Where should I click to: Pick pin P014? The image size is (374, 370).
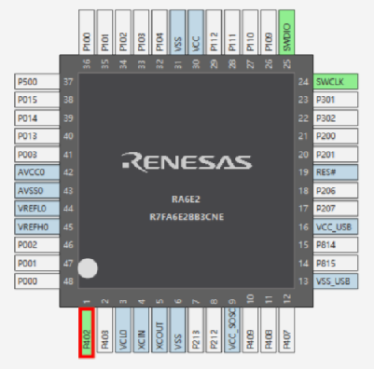[x=37, y=118]
